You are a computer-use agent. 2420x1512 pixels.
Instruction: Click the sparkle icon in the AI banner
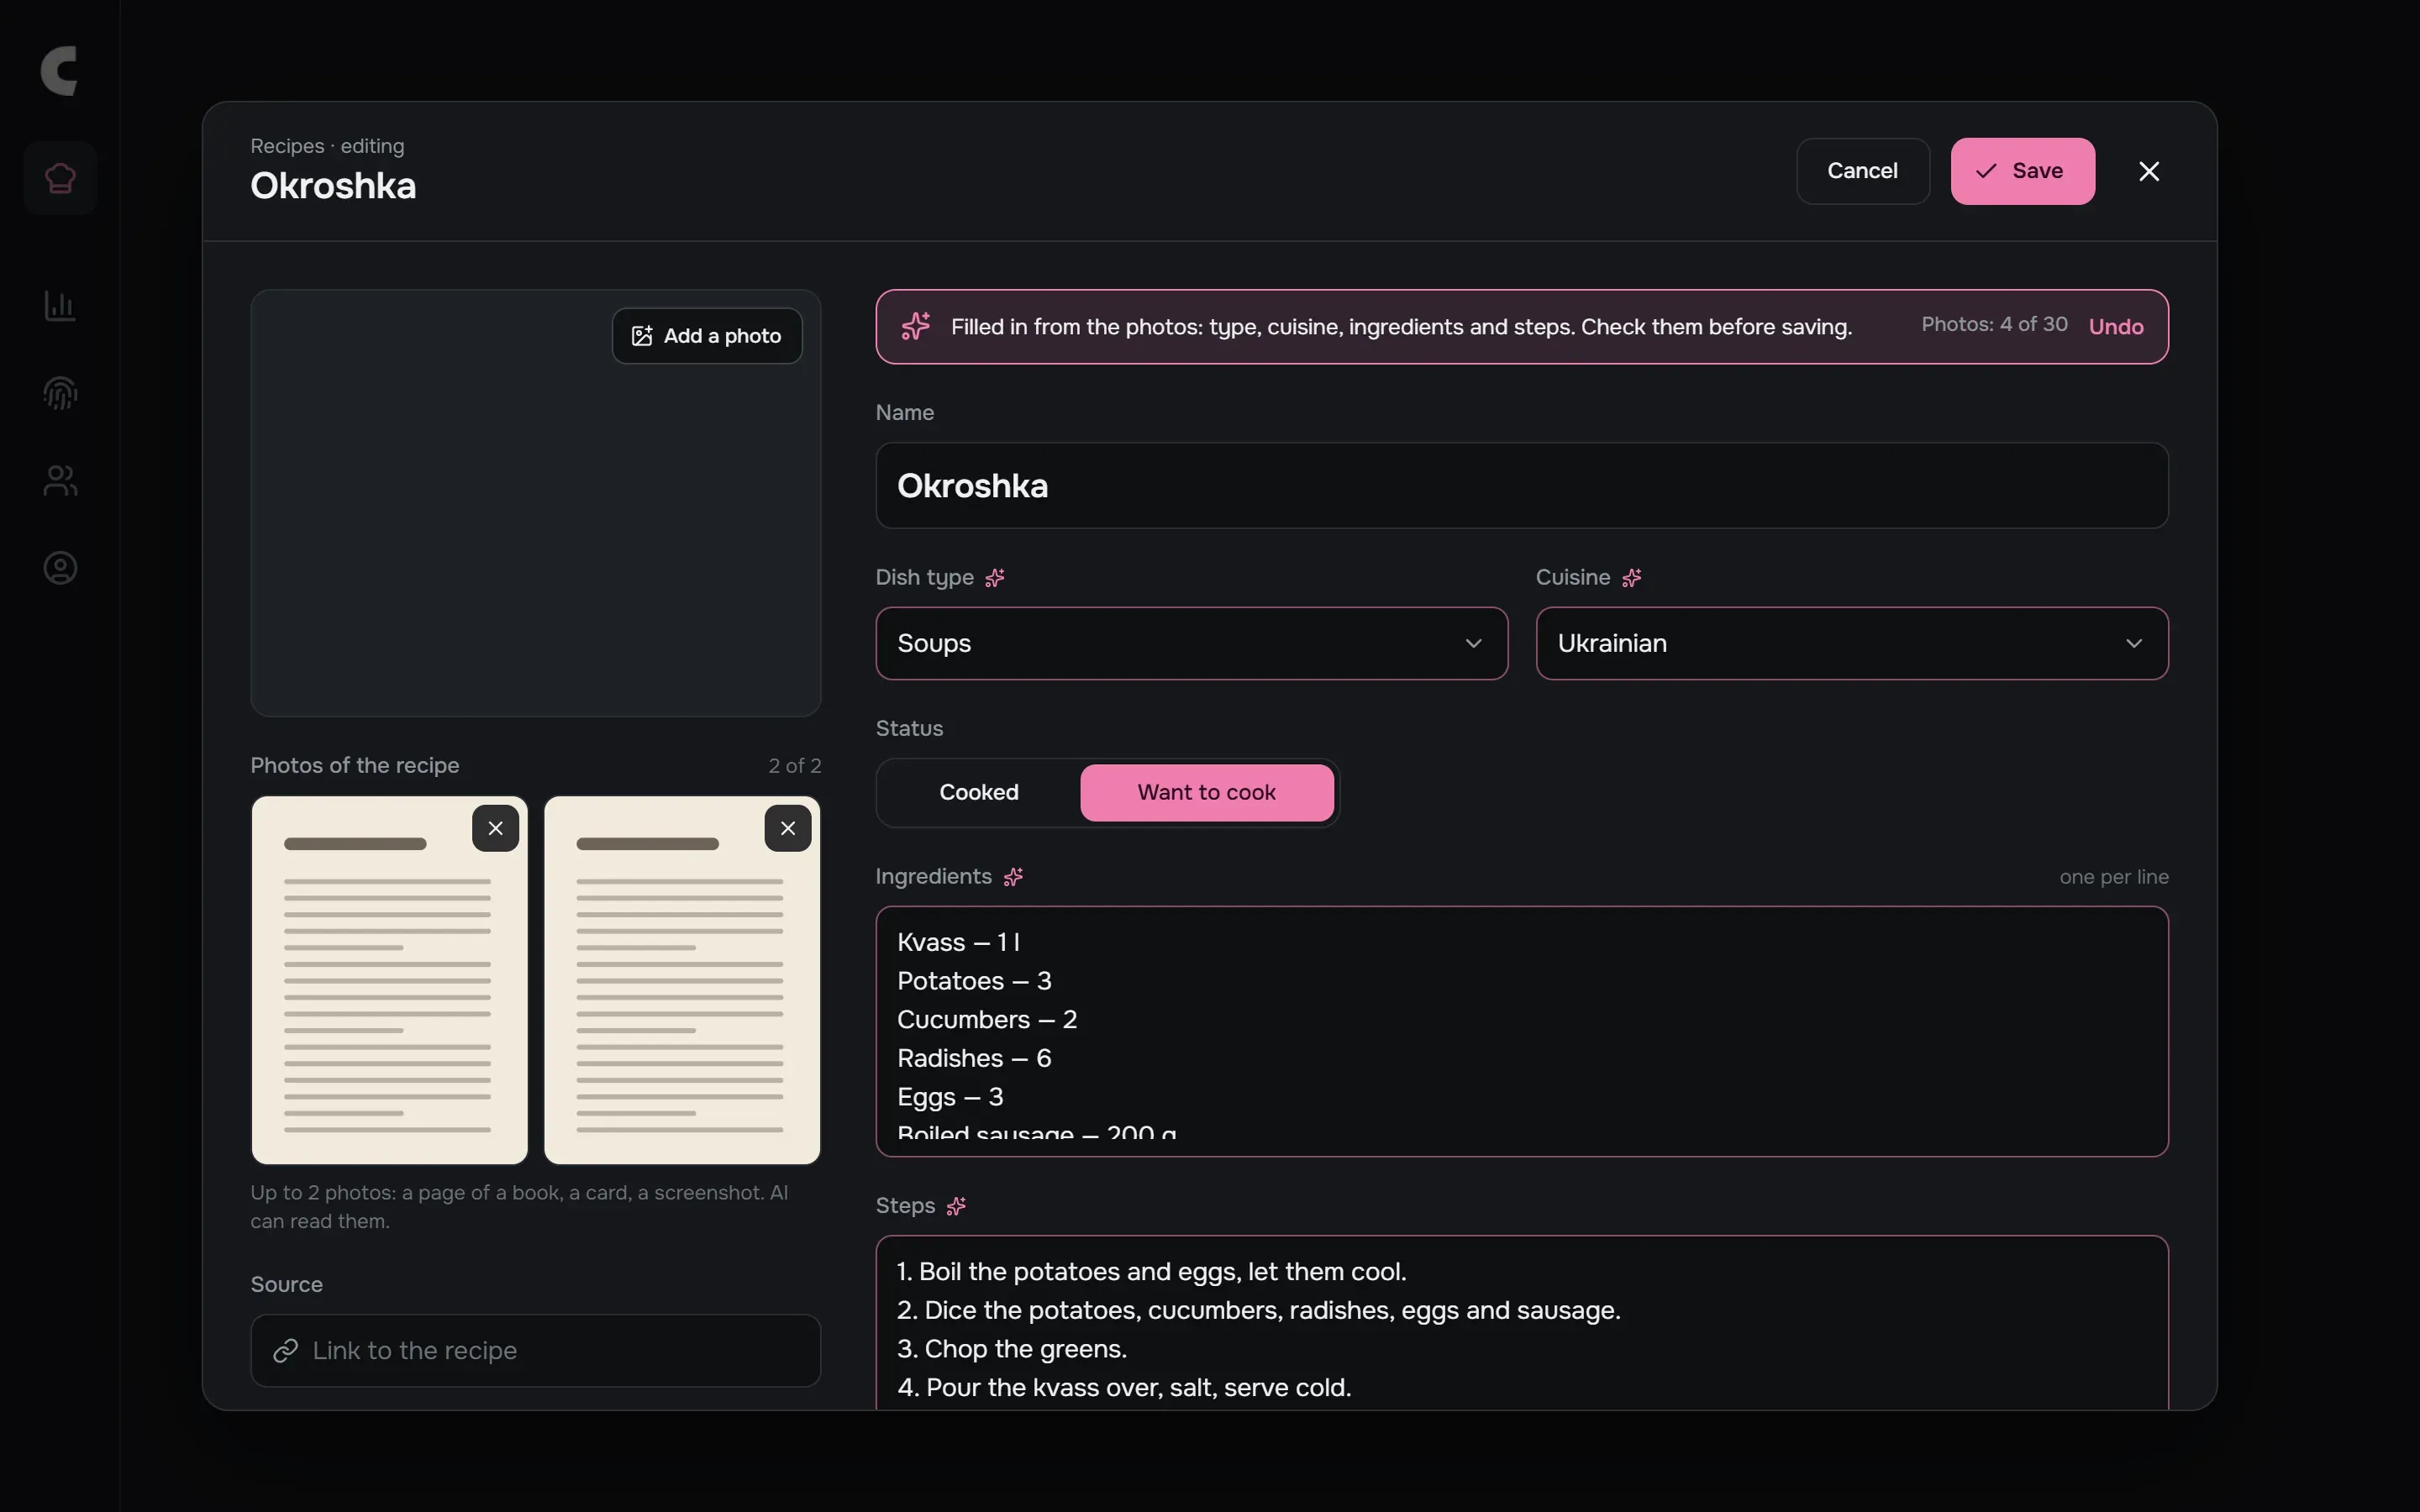pos(915,326)
